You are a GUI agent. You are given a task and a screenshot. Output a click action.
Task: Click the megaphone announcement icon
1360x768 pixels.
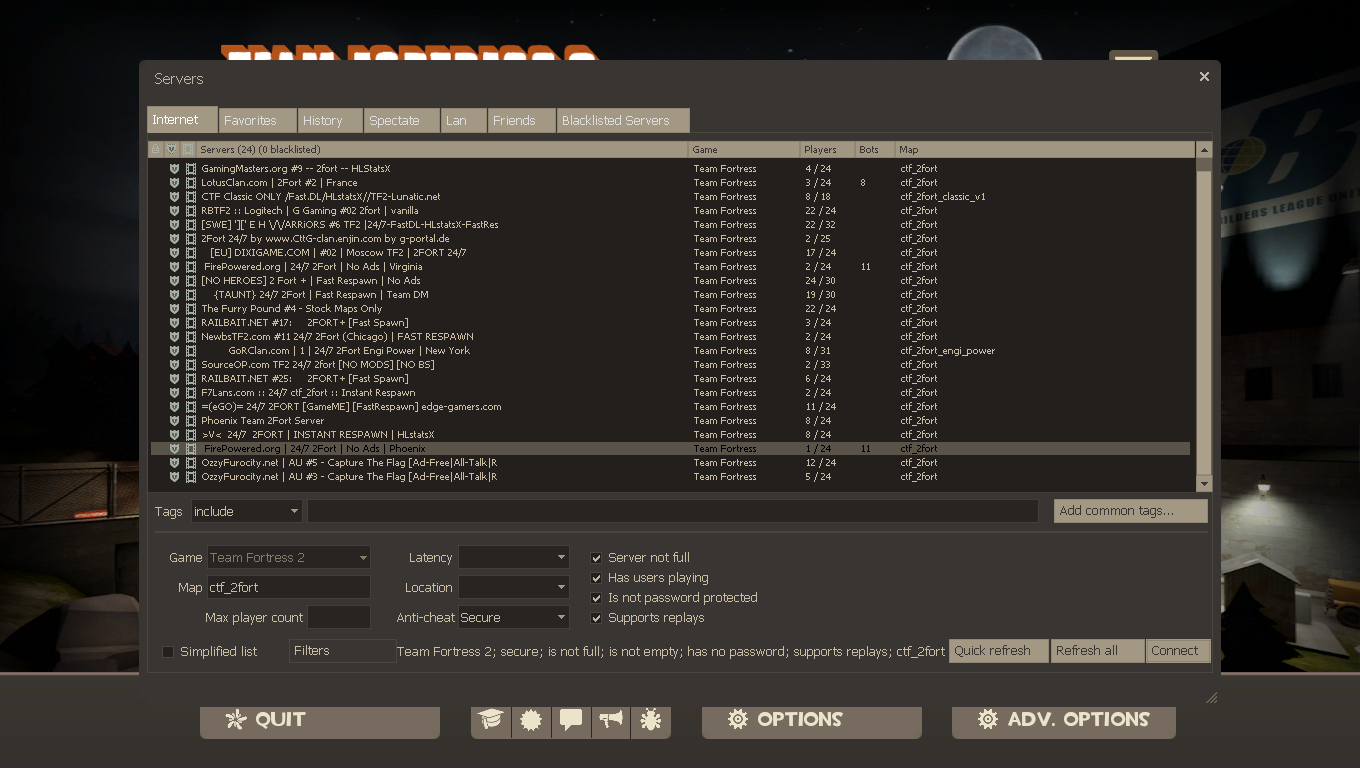coord(611,719)
